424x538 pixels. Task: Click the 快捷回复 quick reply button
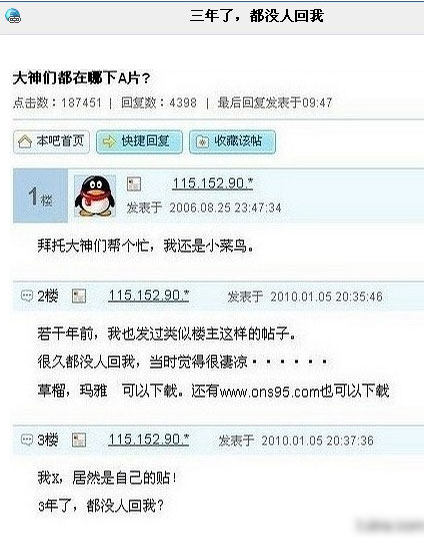coord(139,142)
